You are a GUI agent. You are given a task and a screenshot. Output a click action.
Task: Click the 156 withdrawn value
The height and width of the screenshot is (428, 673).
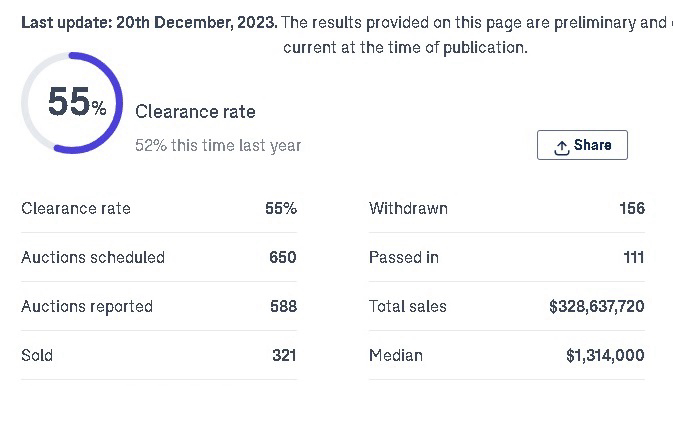[x=632, y=209]
